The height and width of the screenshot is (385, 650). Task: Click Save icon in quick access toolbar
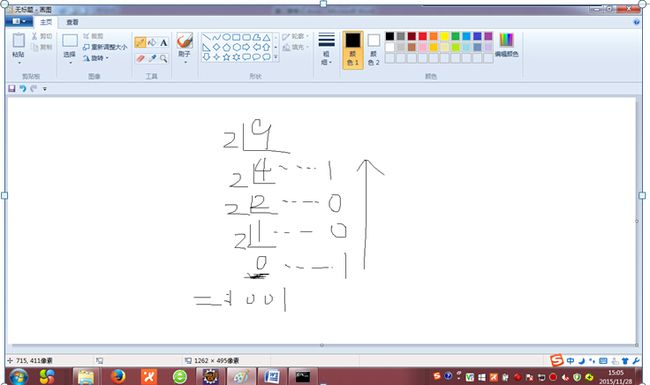pos(12,88)
